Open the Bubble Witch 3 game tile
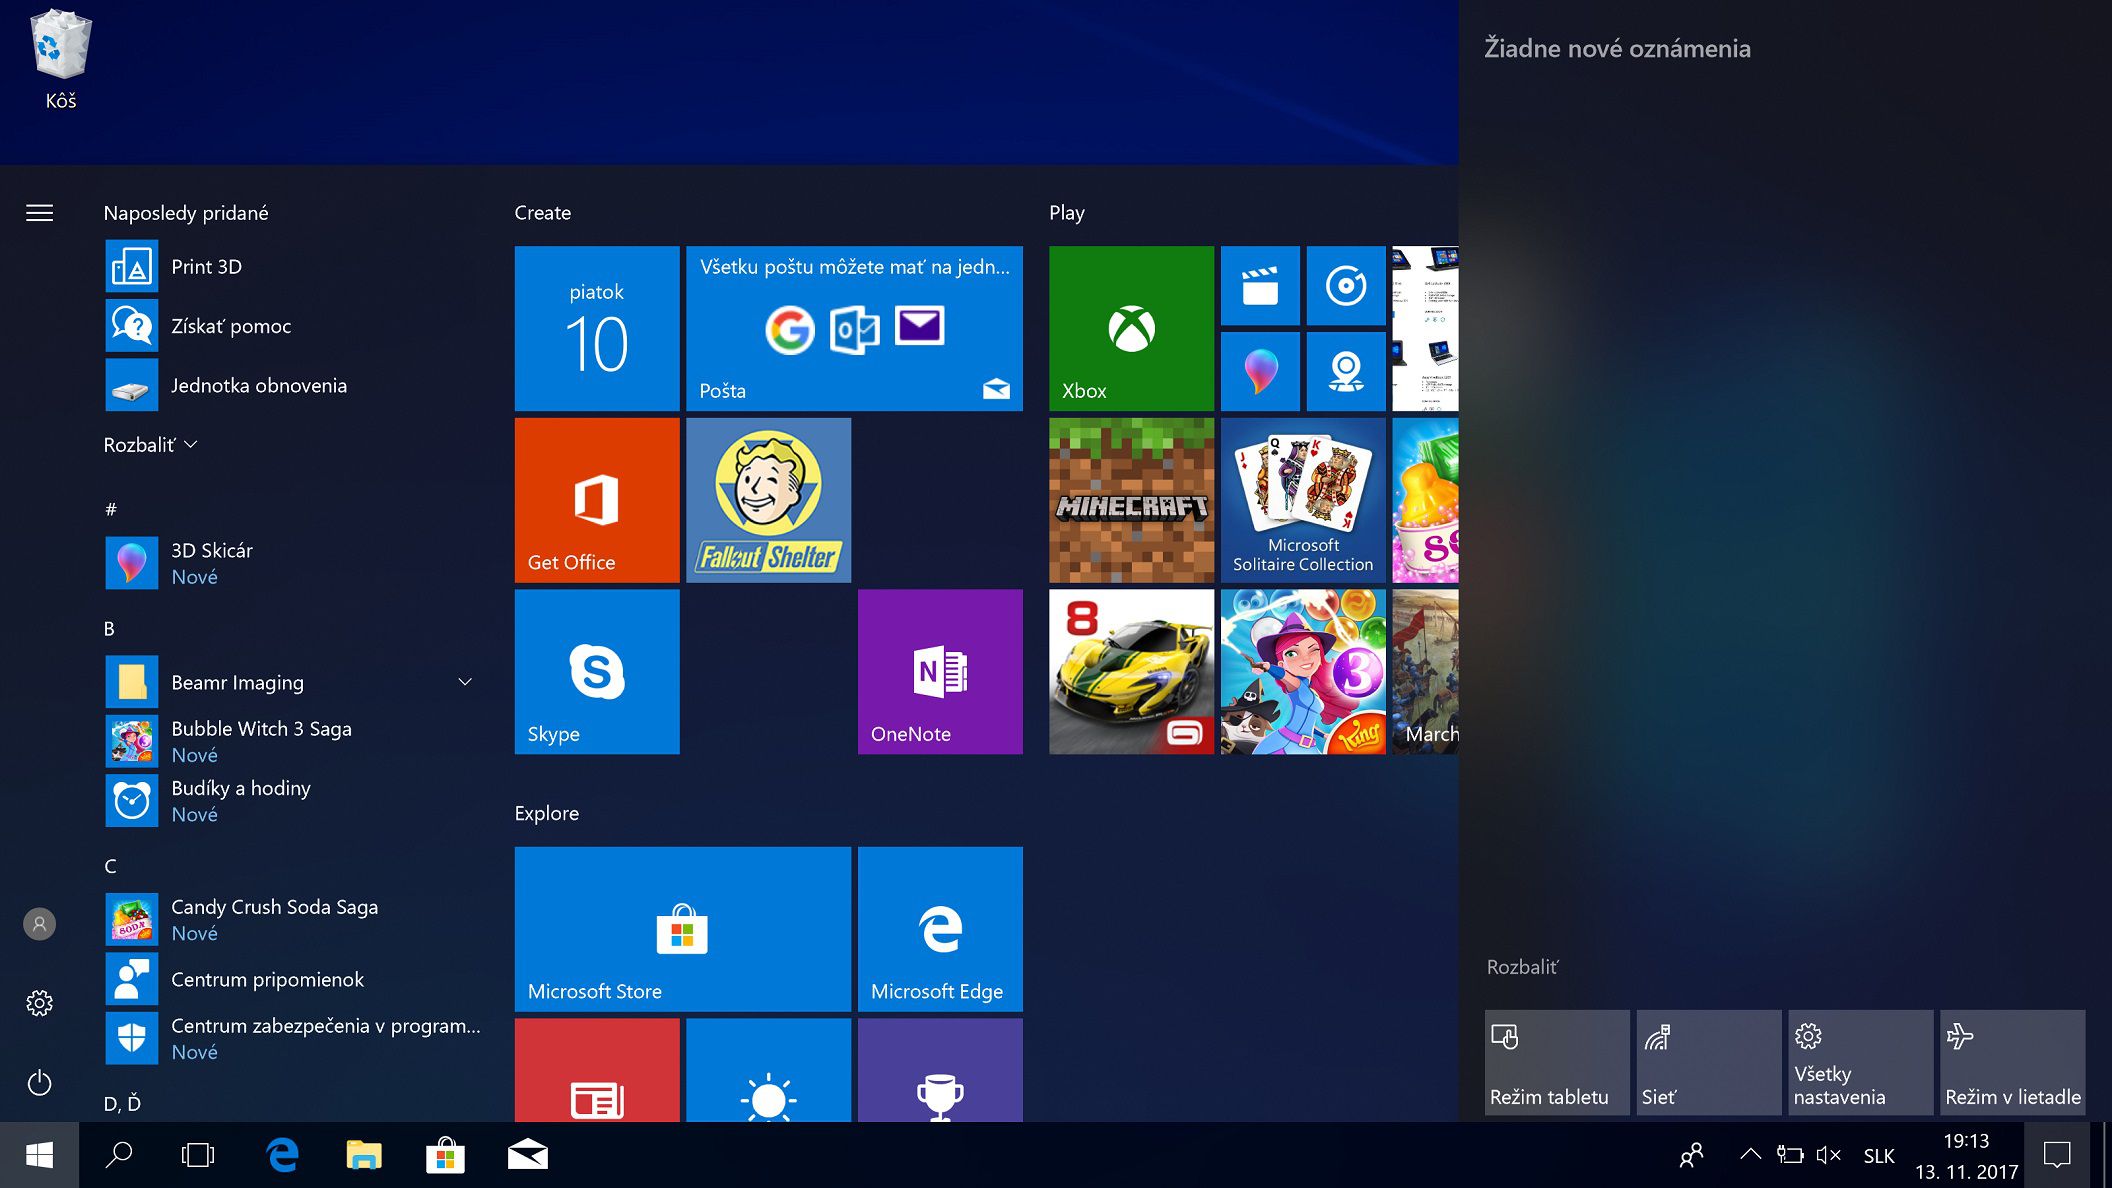This screenshot has height=1188, width=2112. click(x=1303, y=671)
